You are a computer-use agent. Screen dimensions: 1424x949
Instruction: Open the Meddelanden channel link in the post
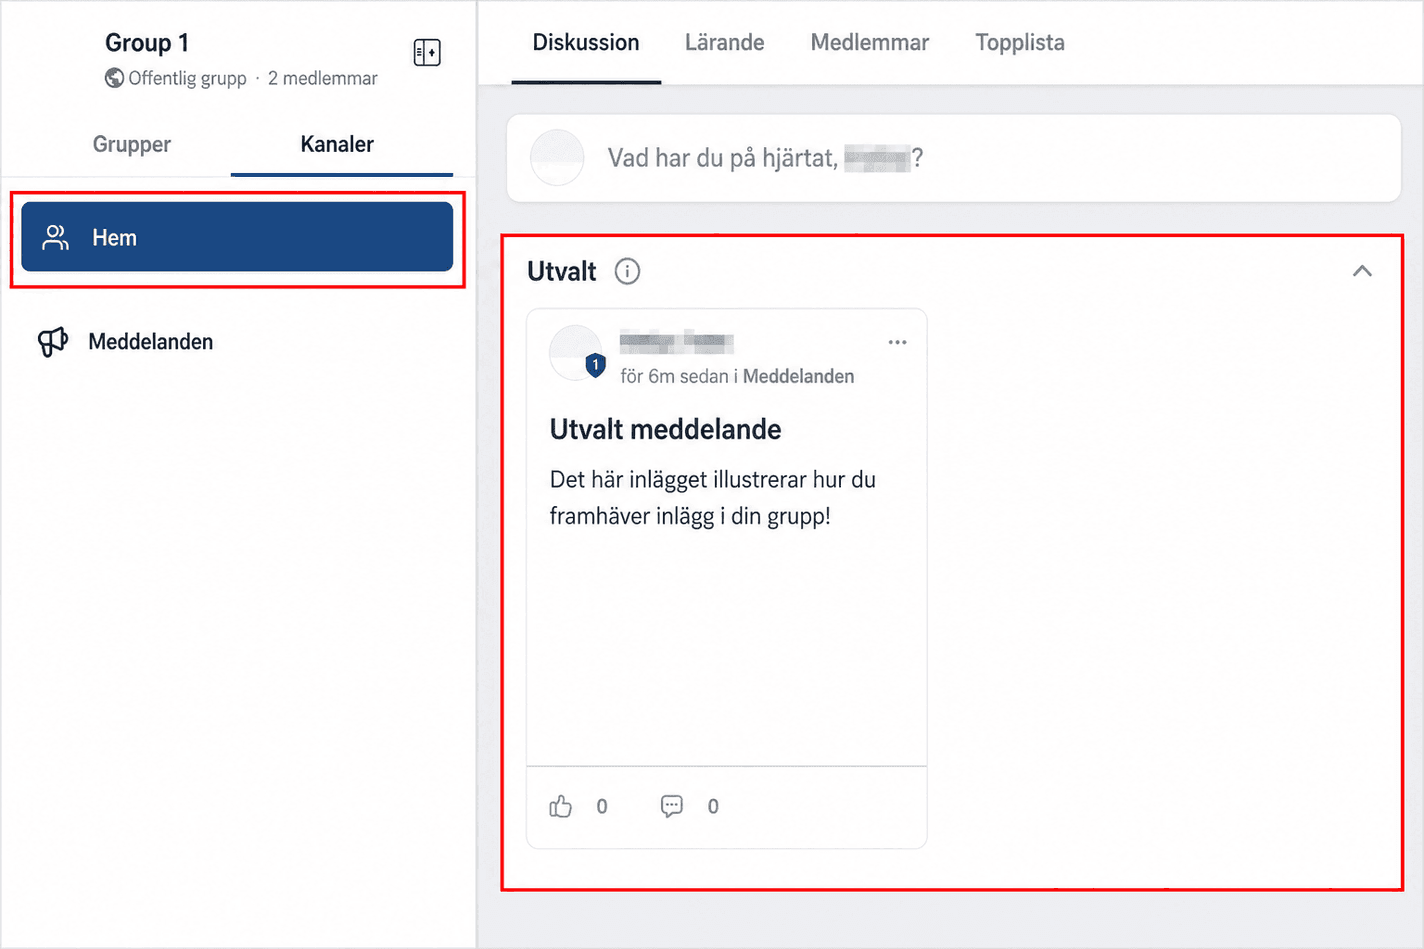click(x=798, y=376)
